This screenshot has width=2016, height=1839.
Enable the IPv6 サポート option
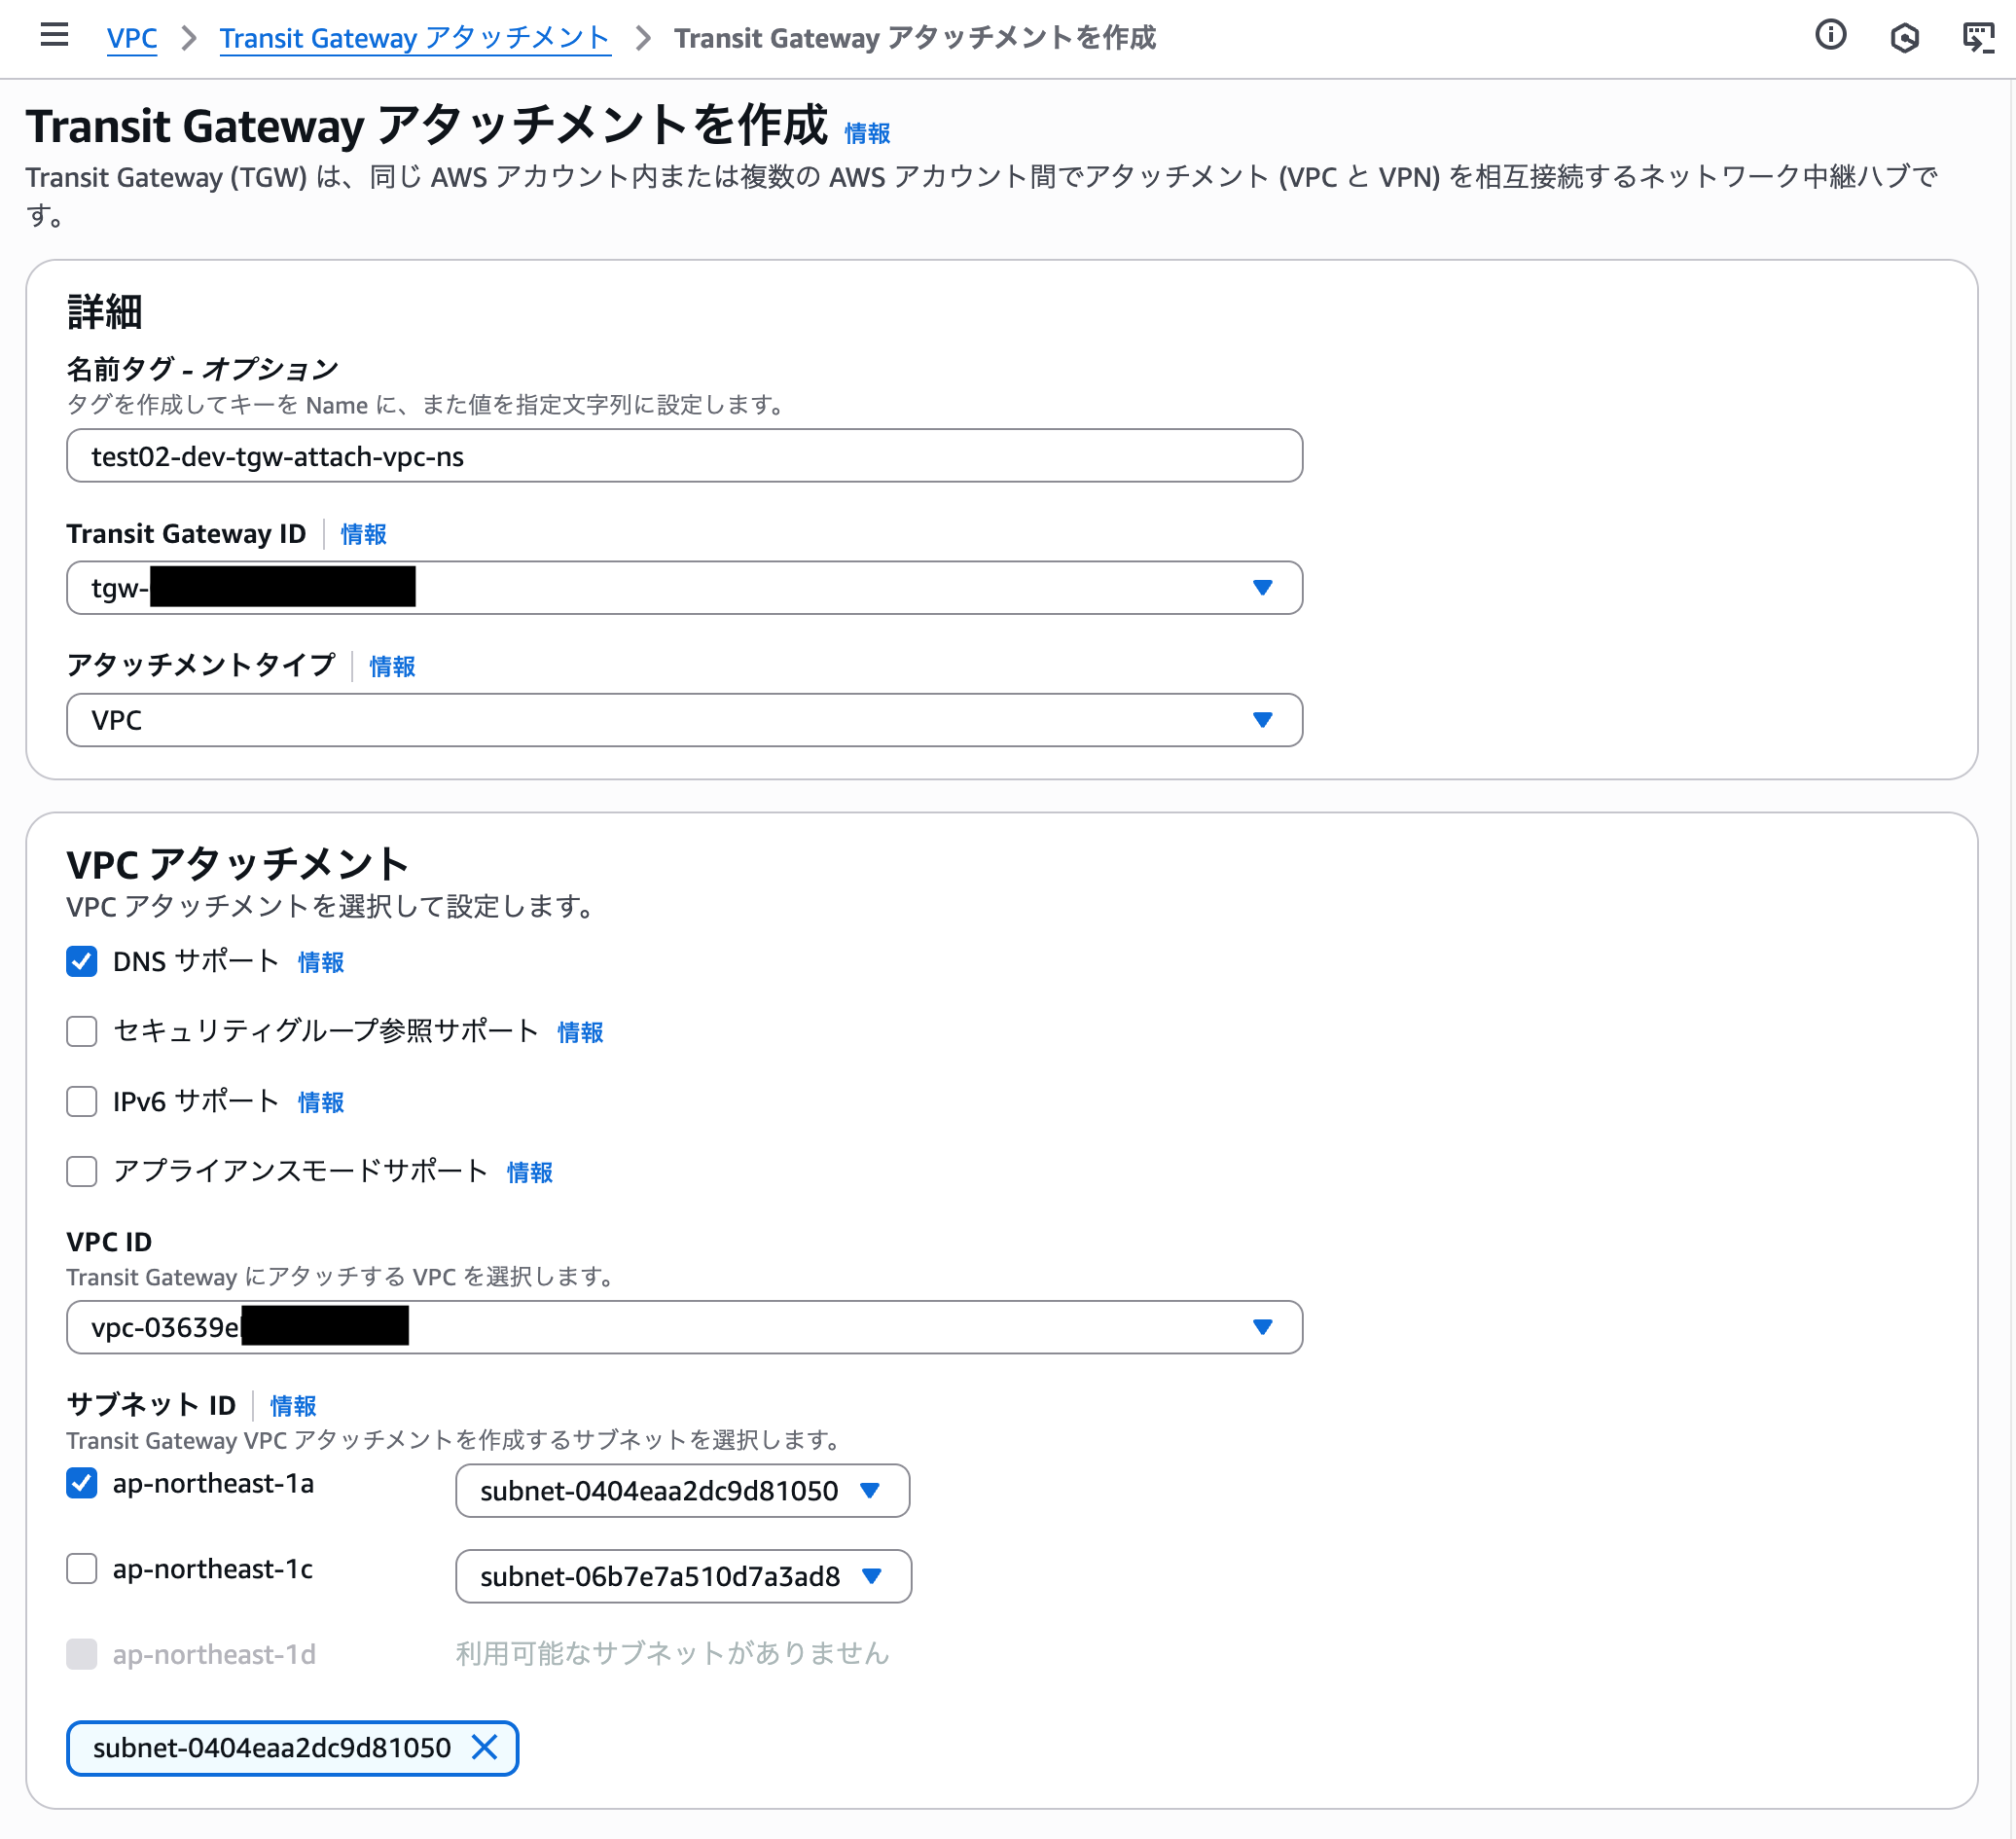(81, 1101)
